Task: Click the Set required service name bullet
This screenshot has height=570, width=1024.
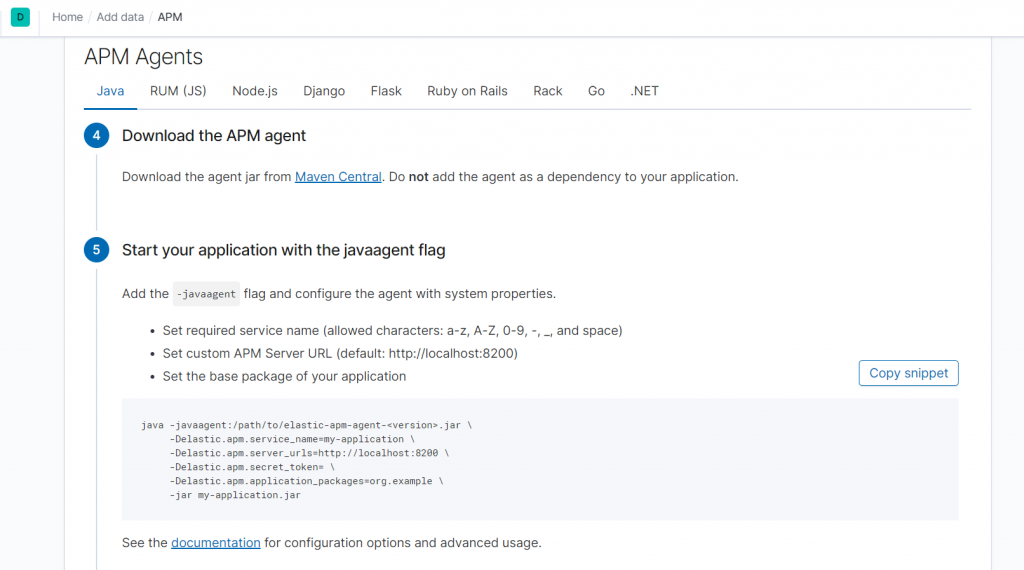Action: tap(392, 331)
